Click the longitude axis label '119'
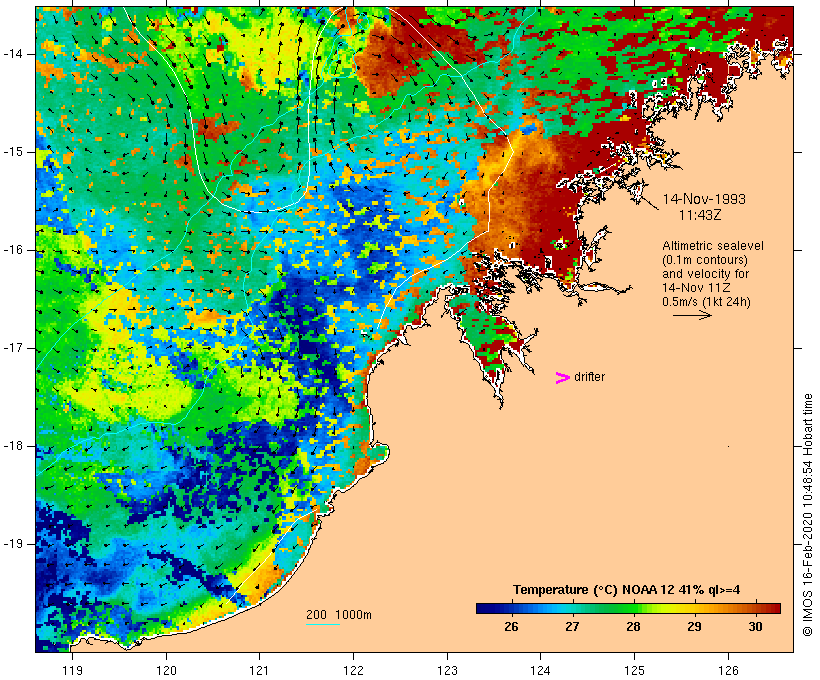Viewport: 820px width, 680px height. coord(72,671)
